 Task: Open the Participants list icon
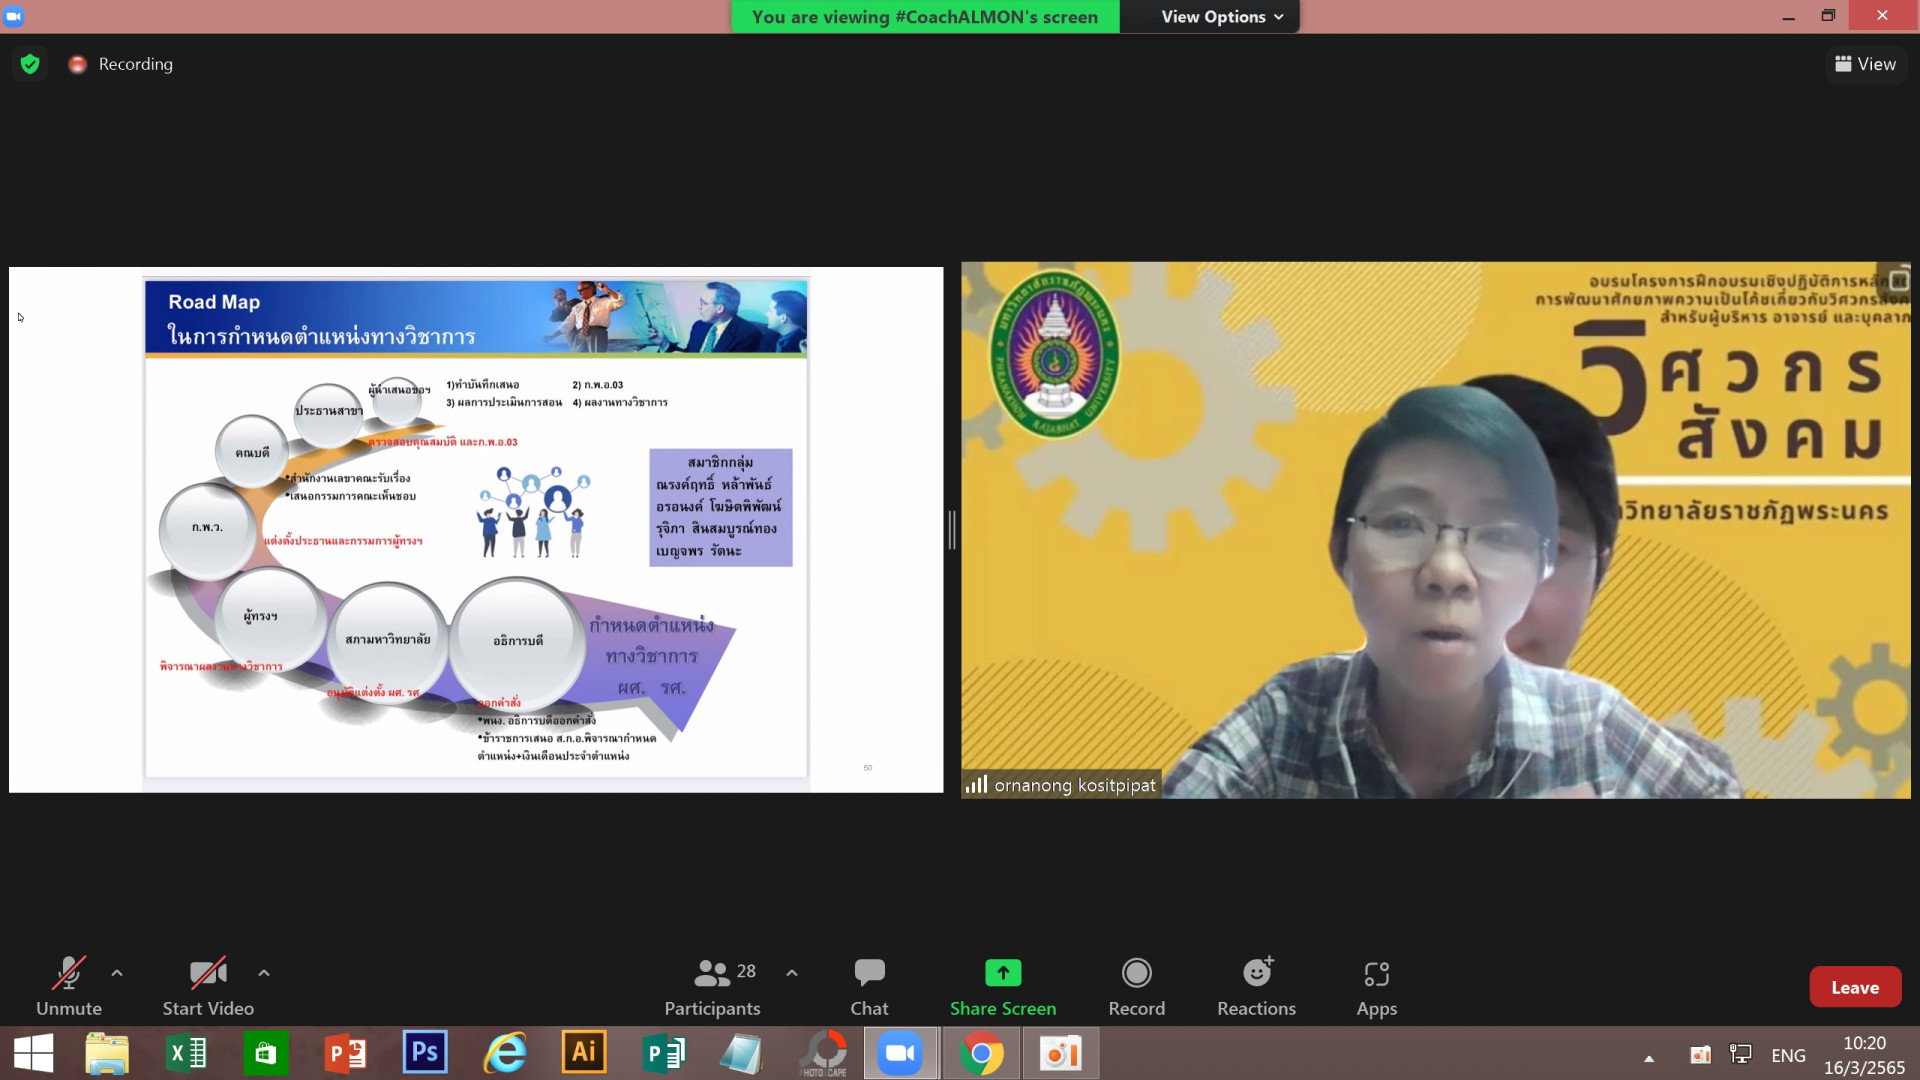[712, 973]
